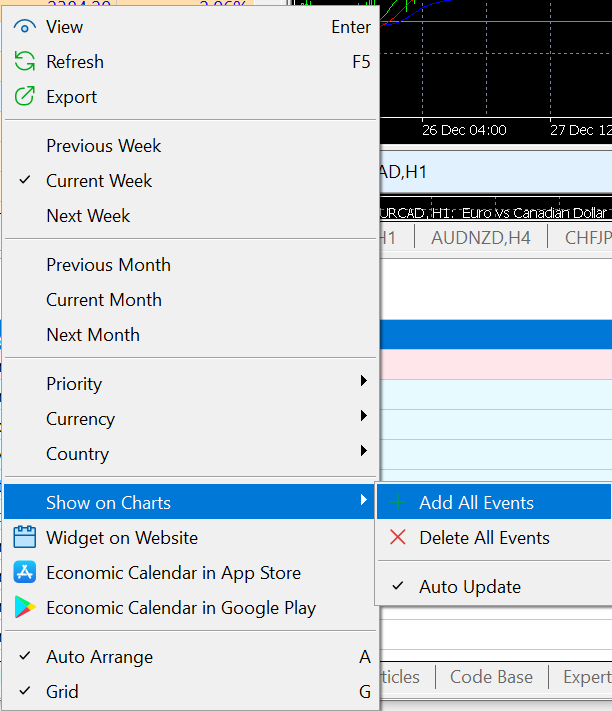The height and width of the screenshot is (711, 612).
Task: Expand the Currency submenu
Action: (x=80, y=419)
